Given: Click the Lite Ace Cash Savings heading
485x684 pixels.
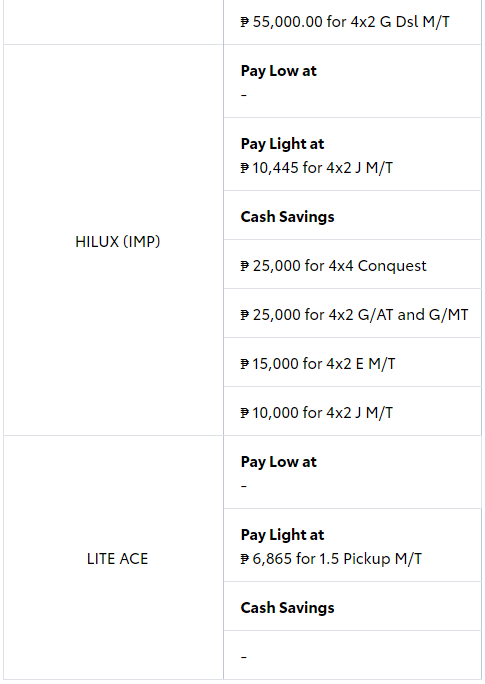Looking at the screenshot, I should pos(287,608).
